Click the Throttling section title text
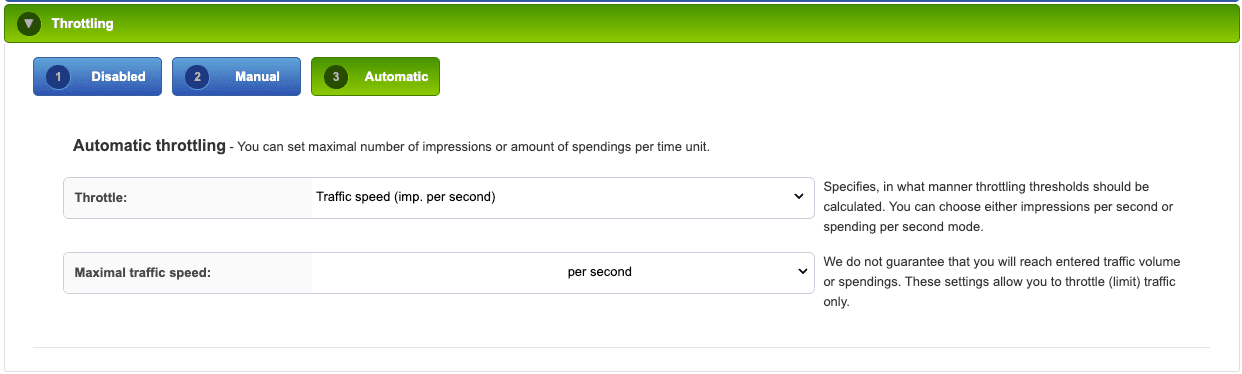1242x374 pixels. point(82,23)
